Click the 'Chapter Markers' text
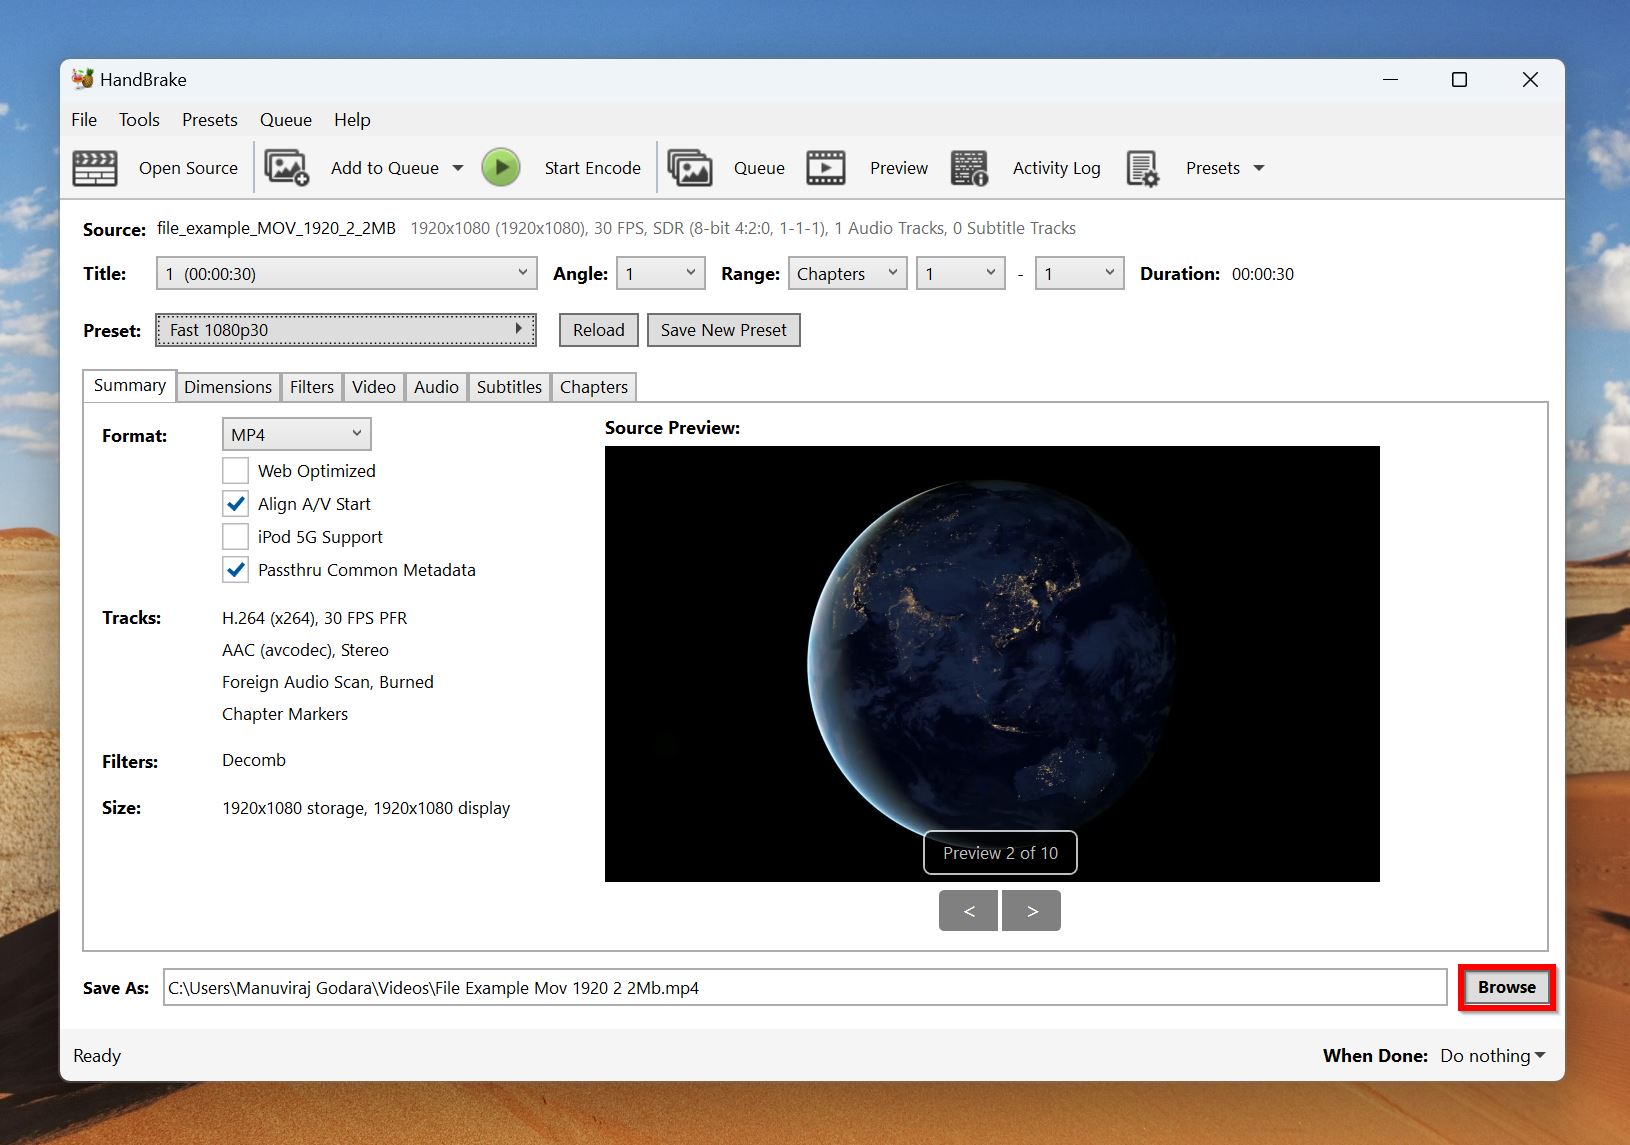Viewport: 1630px width, 1145px height. point(285,714)
